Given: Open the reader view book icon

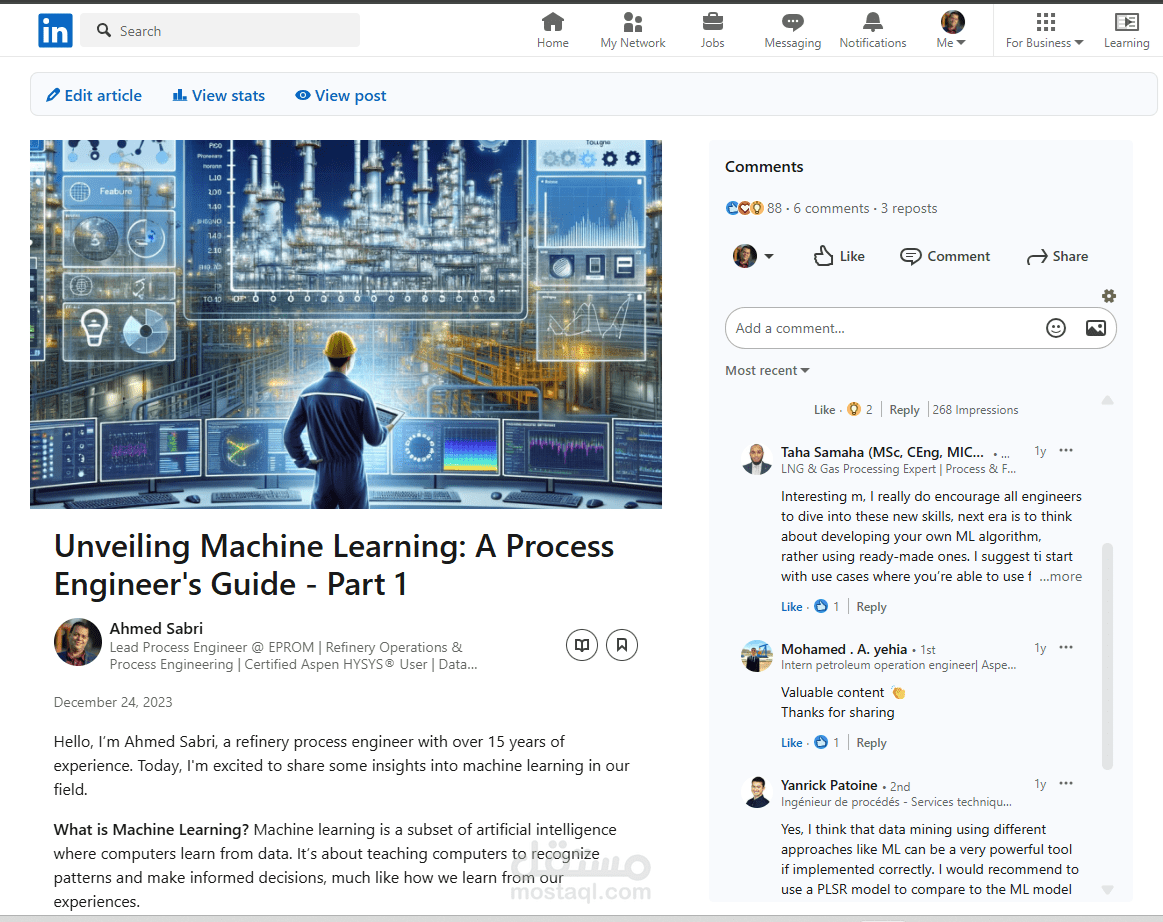Looking at the screenshot, I should pyautogui.click(x=582, y=645).
